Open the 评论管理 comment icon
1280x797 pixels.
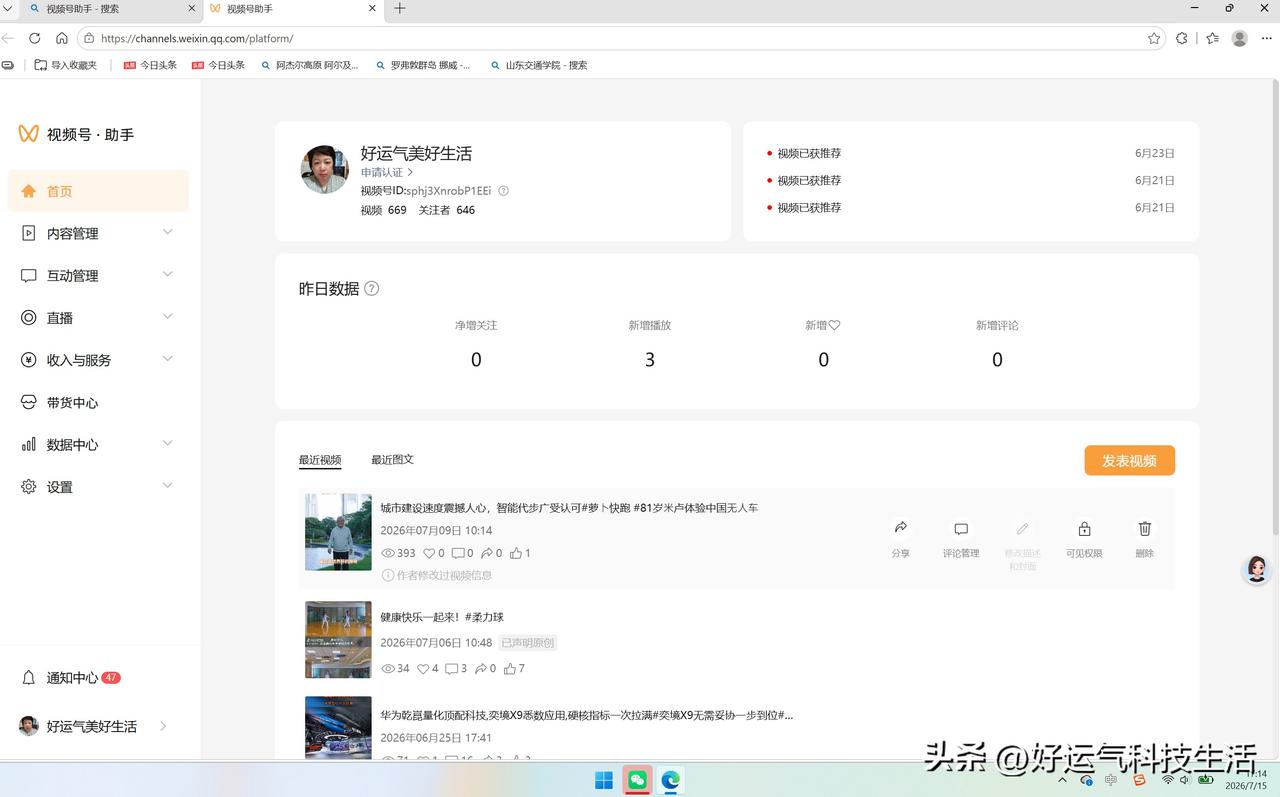coord(961,529)
